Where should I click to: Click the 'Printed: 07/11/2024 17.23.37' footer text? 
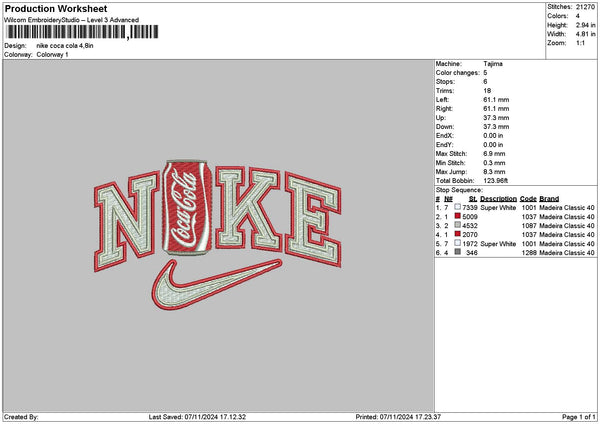(x=398, y=417)
